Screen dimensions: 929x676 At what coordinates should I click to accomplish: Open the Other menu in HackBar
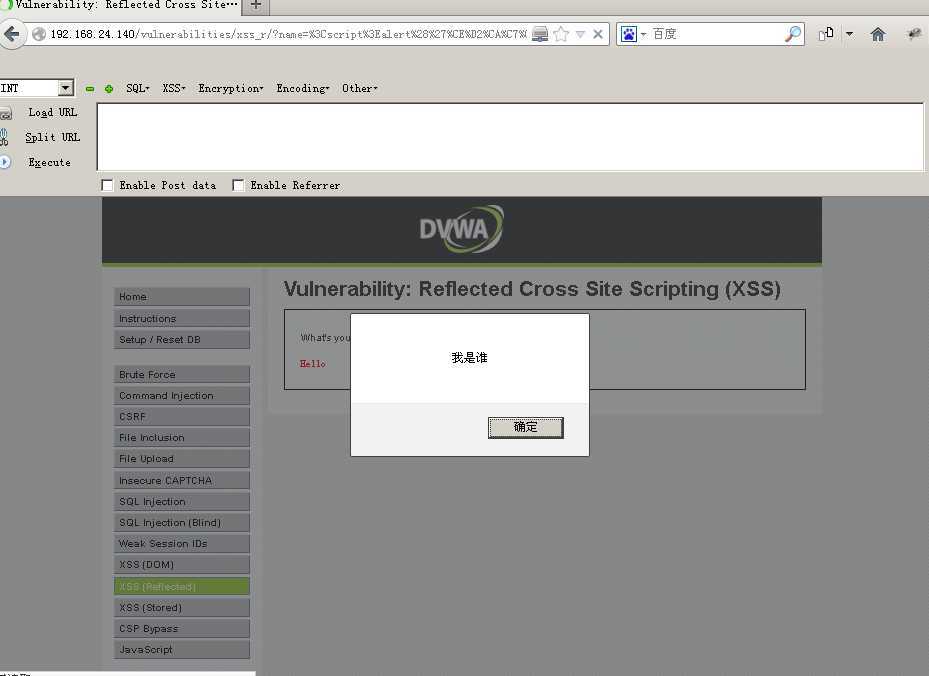pyautogui.click(x=360, y=88)
